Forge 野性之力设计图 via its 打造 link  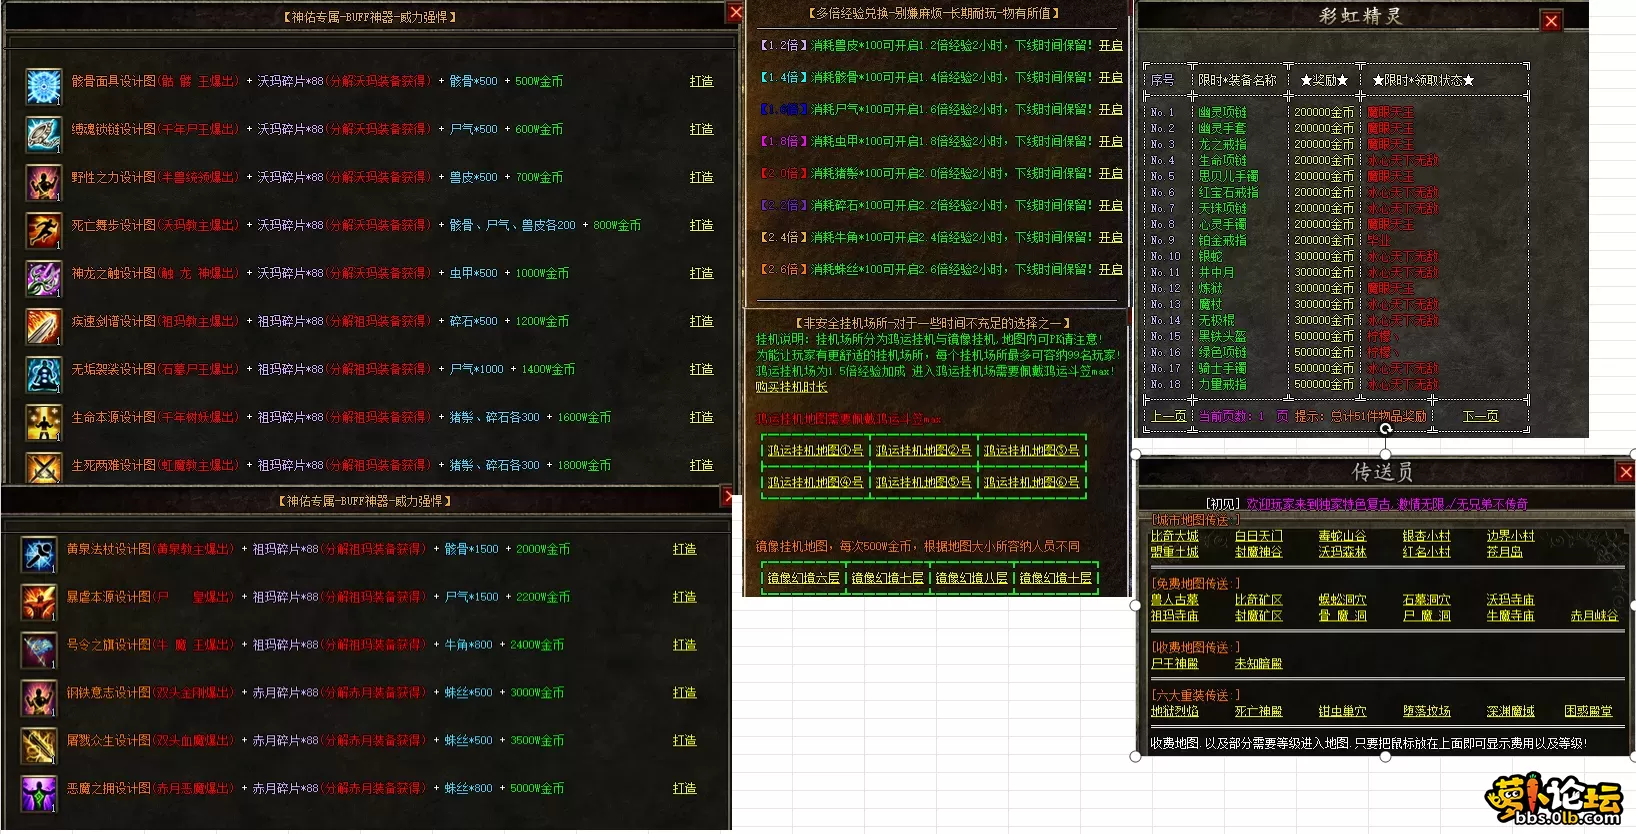click(701, 177)
